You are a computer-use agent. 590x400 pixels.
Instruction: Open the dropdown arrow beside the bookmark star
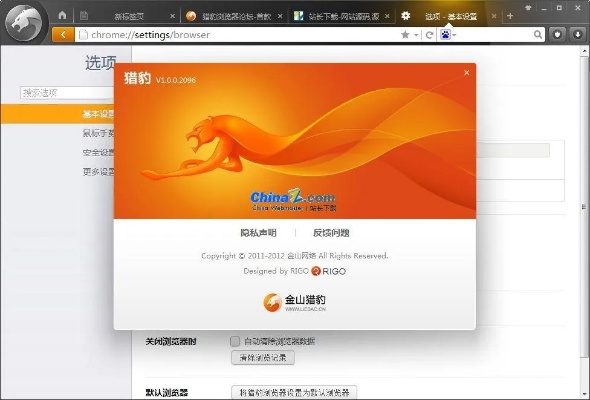coord(416,35)
